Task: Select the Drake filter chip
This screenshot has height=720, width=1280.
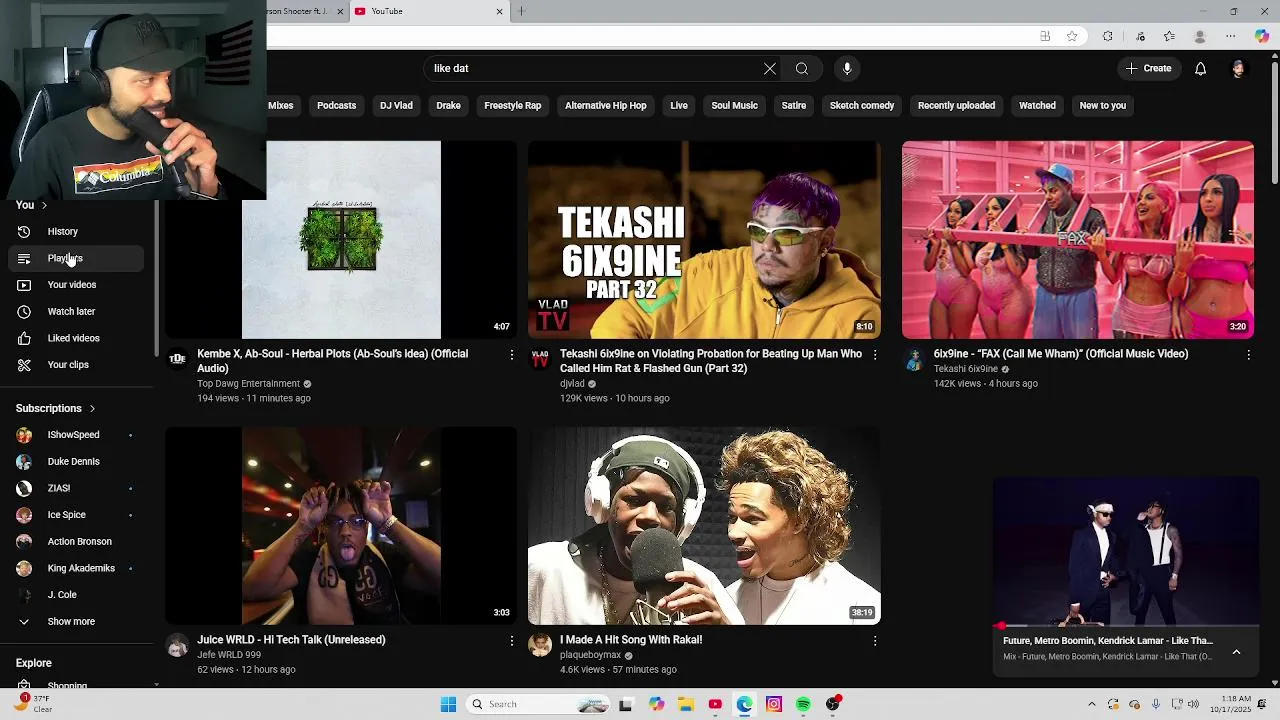Action: coord(448,106)
